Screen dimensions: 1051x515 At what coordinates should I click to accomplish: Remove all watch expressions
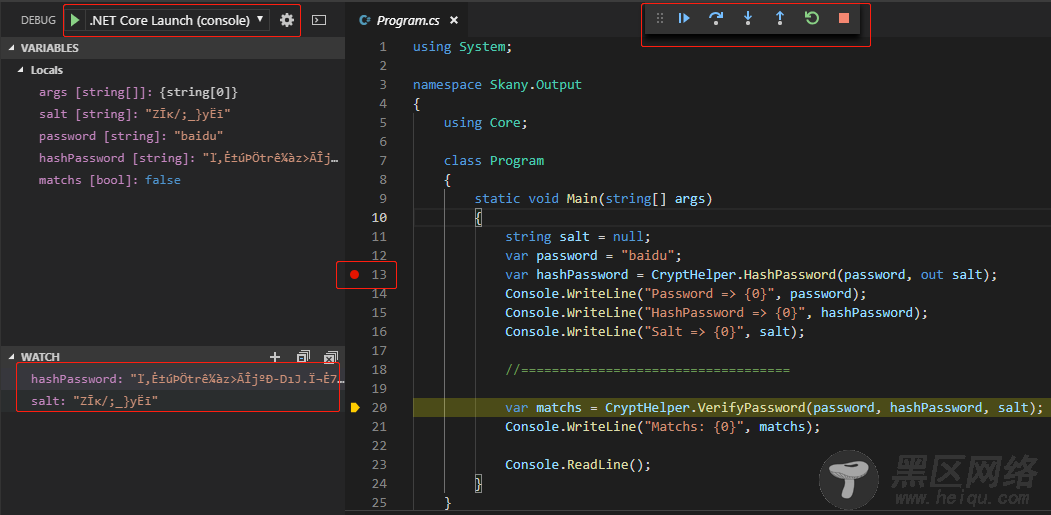[330, 357]
